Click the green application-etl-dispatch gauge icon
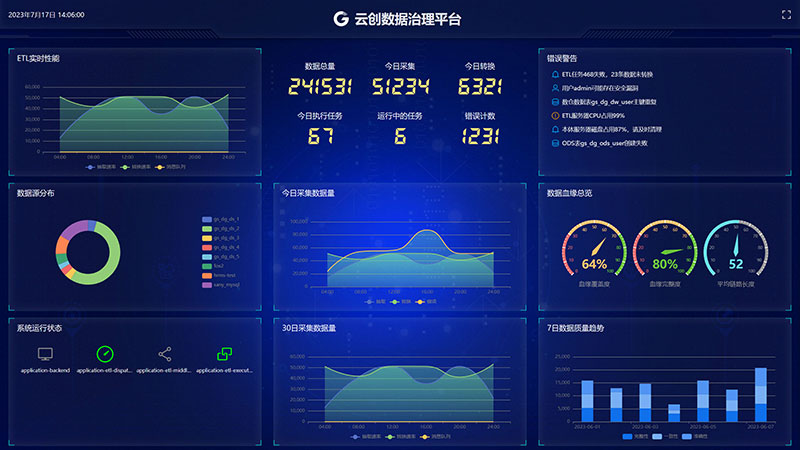 [105, 354]
